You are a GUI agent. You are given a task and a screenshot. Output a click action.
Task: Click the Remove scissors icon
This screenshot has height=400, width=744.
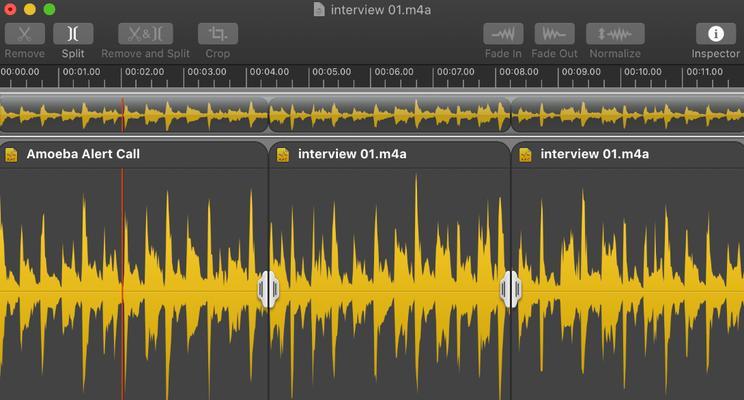[25, 34]
